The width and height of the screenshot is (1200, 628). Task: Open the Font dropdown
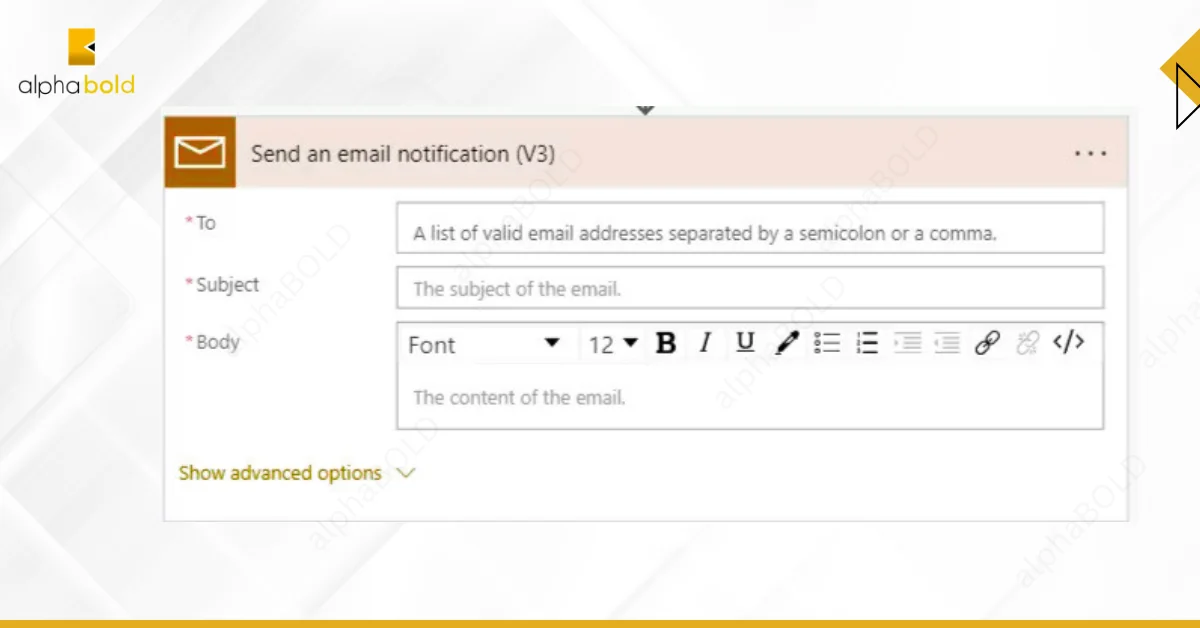point(484,344)
